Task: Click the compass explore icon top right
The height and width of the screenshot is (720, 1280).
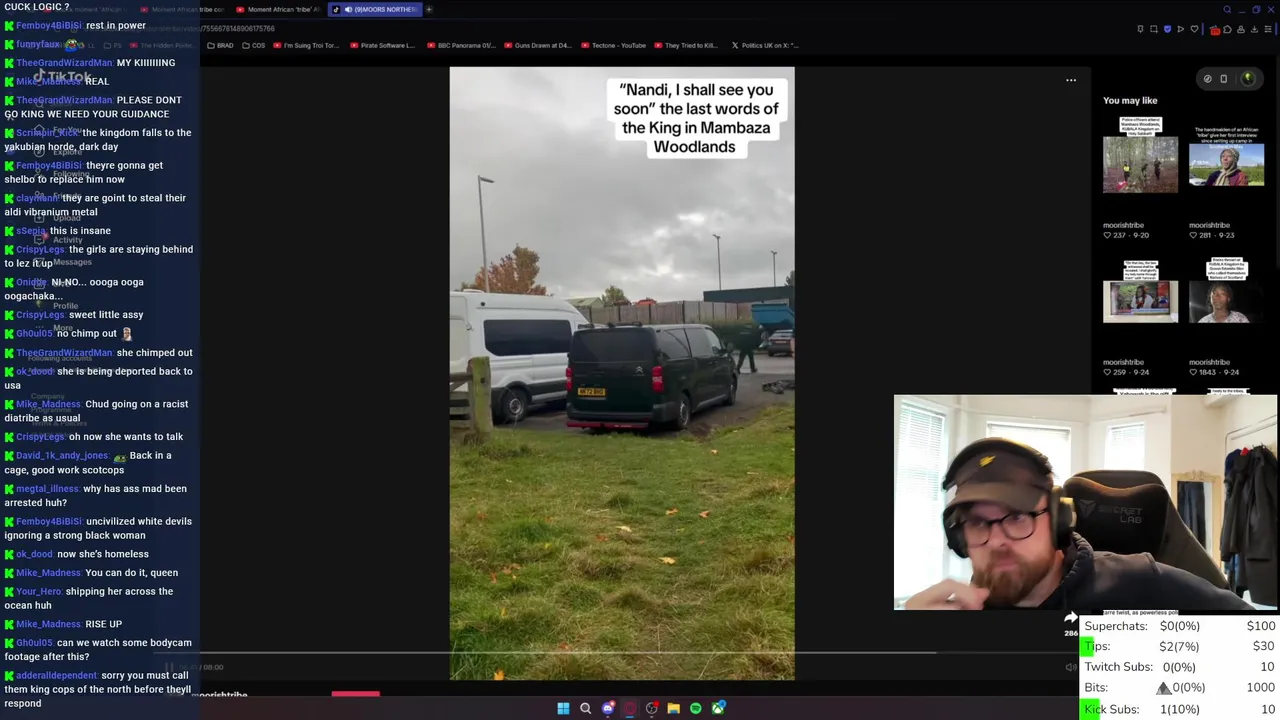Action: coord(1208,79)
